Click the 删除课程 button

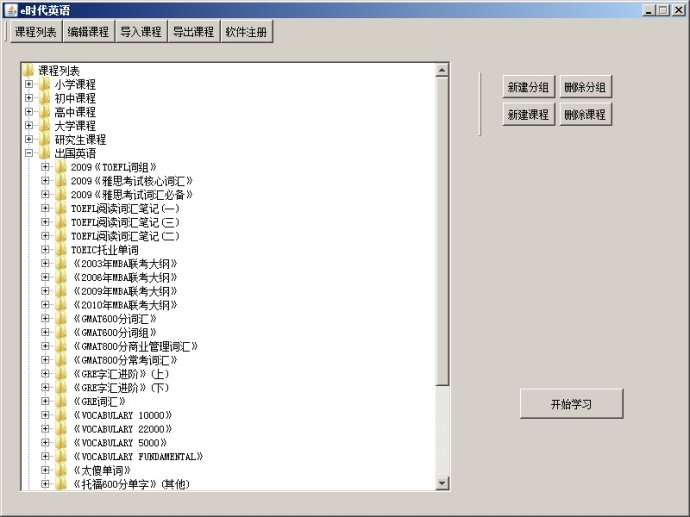click(585, 115)
